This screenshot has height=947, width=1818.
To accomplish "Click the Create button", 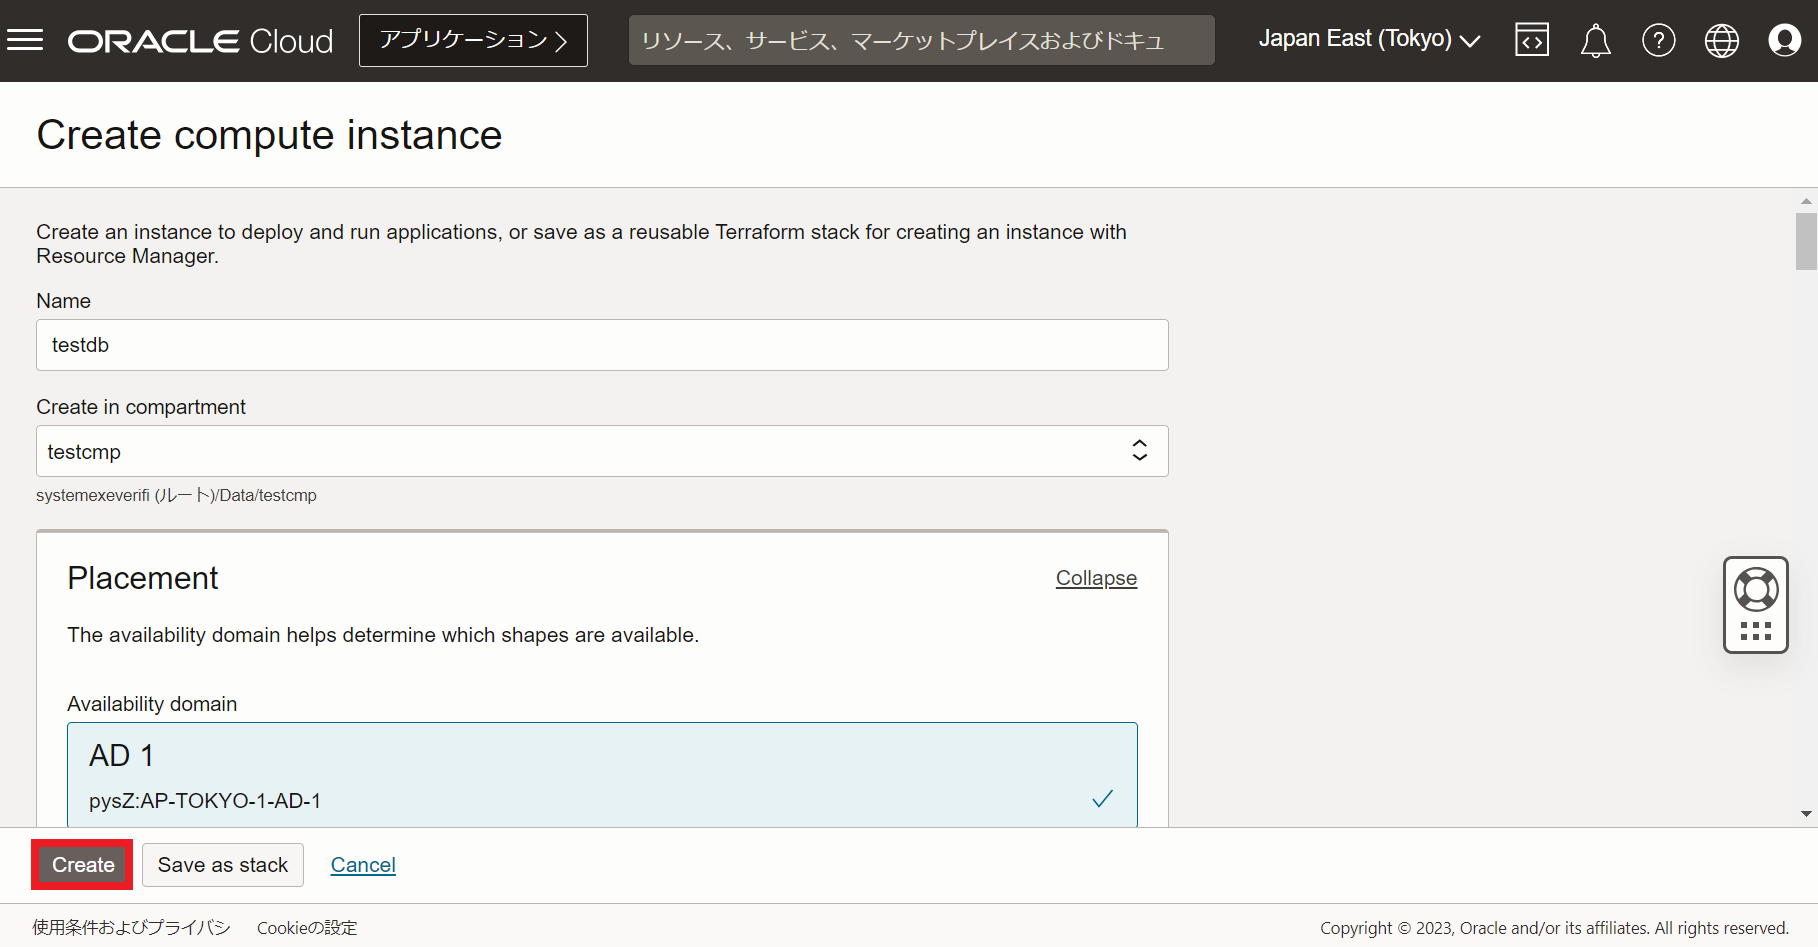I will click(81, 864).
